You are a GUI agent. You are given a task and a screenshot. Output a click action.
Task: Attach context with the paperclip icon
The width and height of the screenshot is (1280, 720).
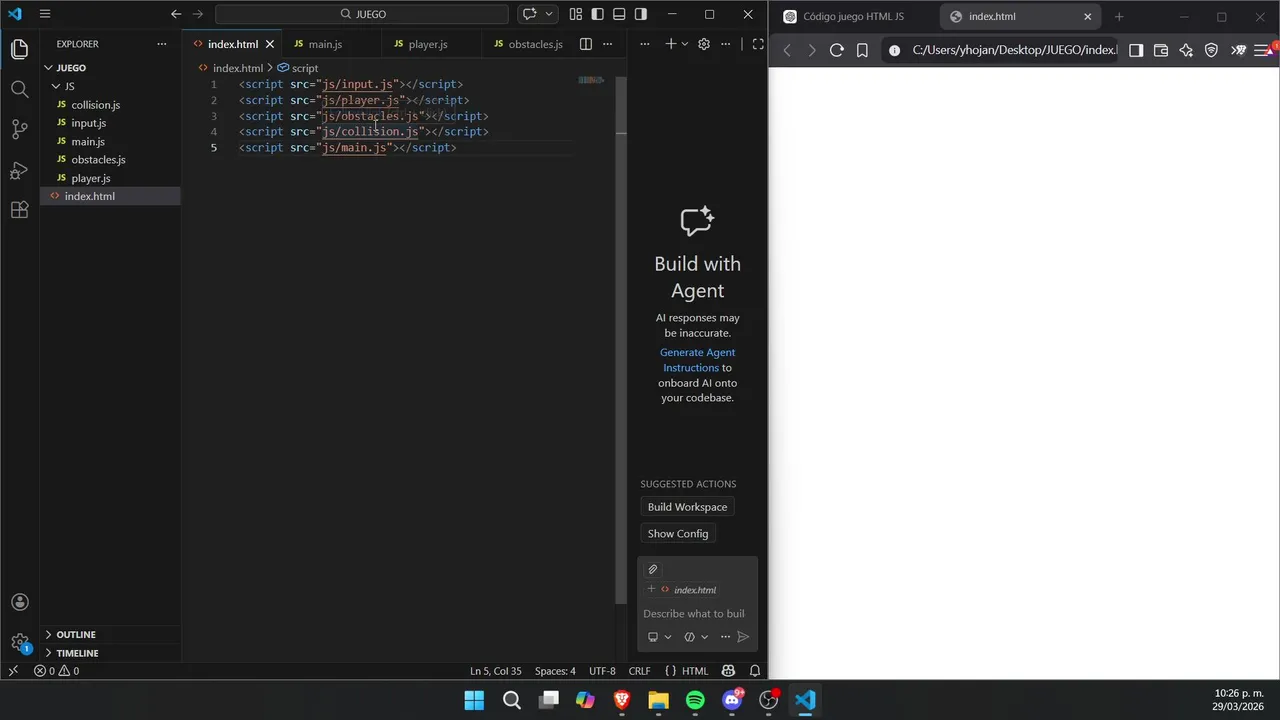(x=653, y=569)
